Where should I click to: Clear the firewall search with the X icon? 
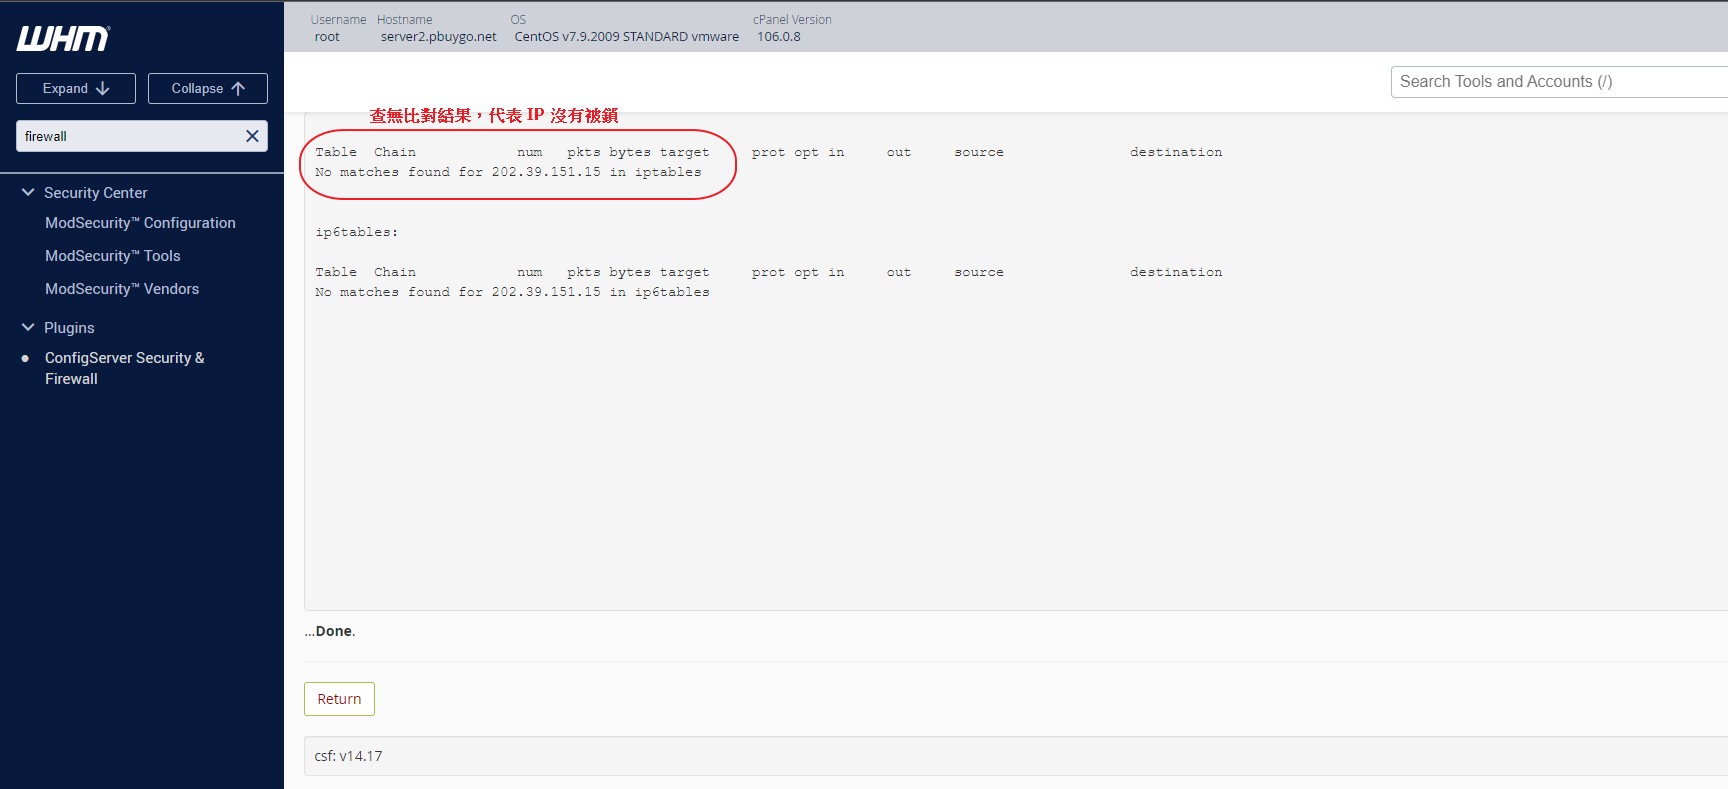coord(252,136)
